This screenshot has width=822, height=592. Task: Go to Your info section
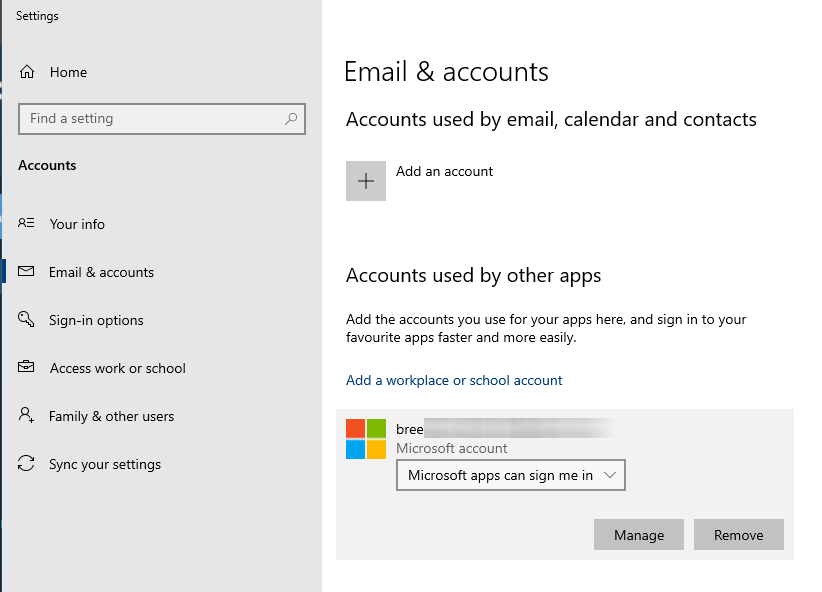pos(77,224)
